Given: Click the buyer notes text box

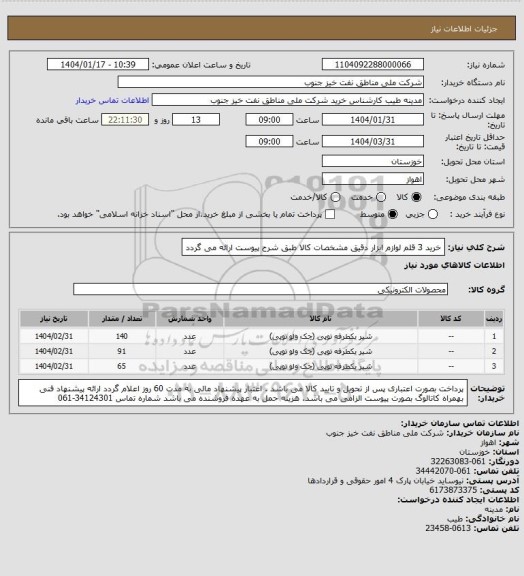Looking at the screenshot, I should click(243, 393).
